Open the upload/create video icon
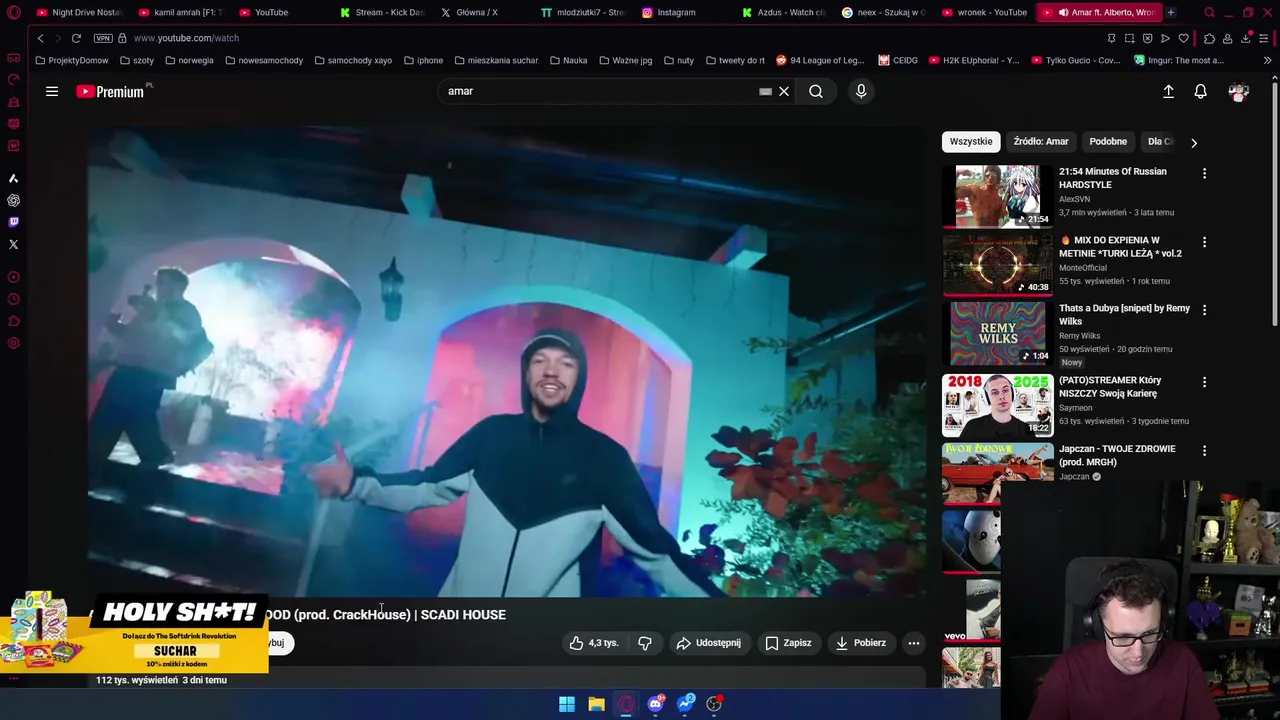The width and height of the screenshot is (1280, 720). [1168, 91]
